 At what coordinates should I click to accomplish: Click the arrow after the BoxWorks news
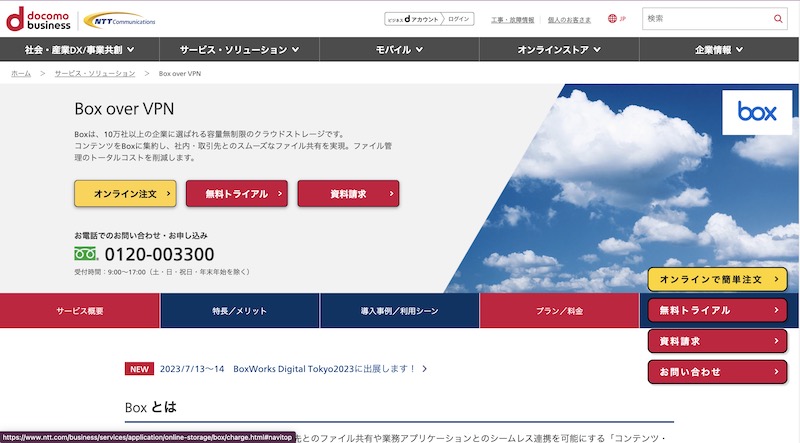coord(424,368)
